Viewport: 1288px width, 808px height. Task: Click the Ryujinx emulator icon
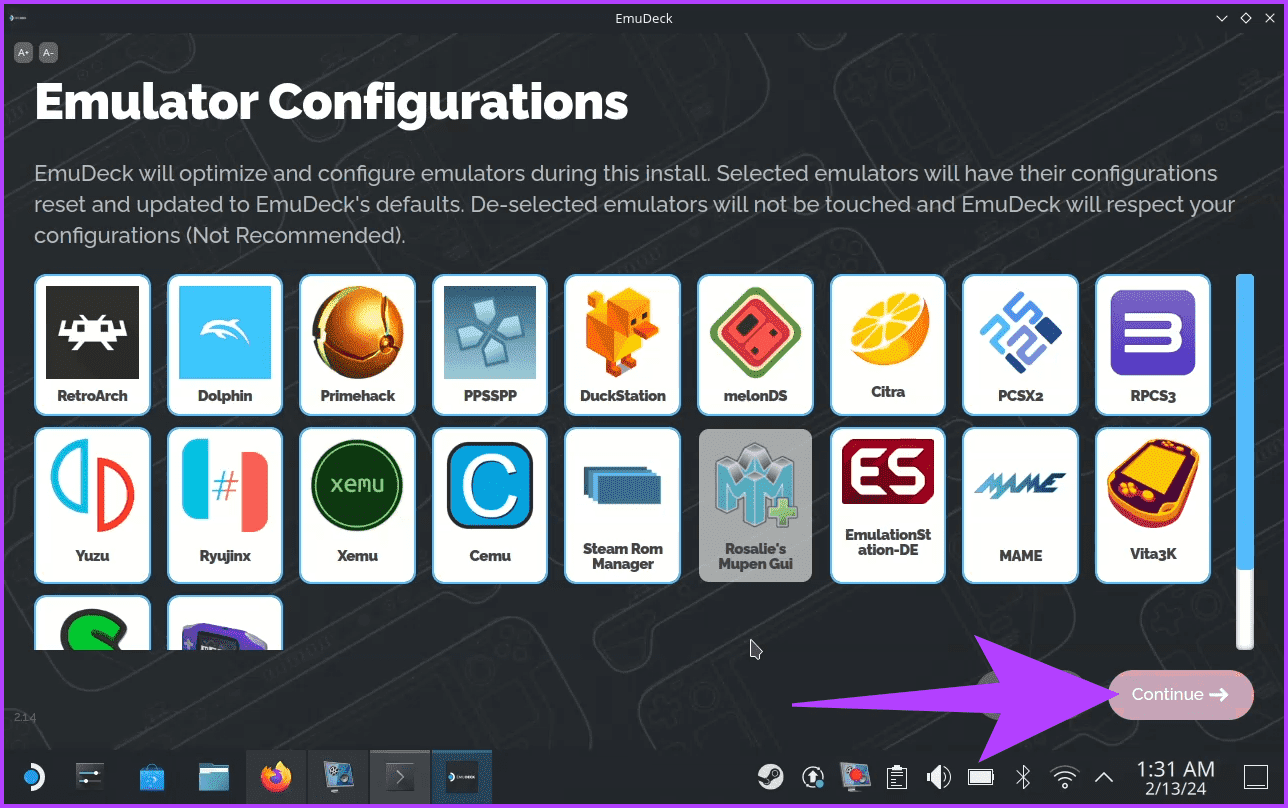pos(225,488)
